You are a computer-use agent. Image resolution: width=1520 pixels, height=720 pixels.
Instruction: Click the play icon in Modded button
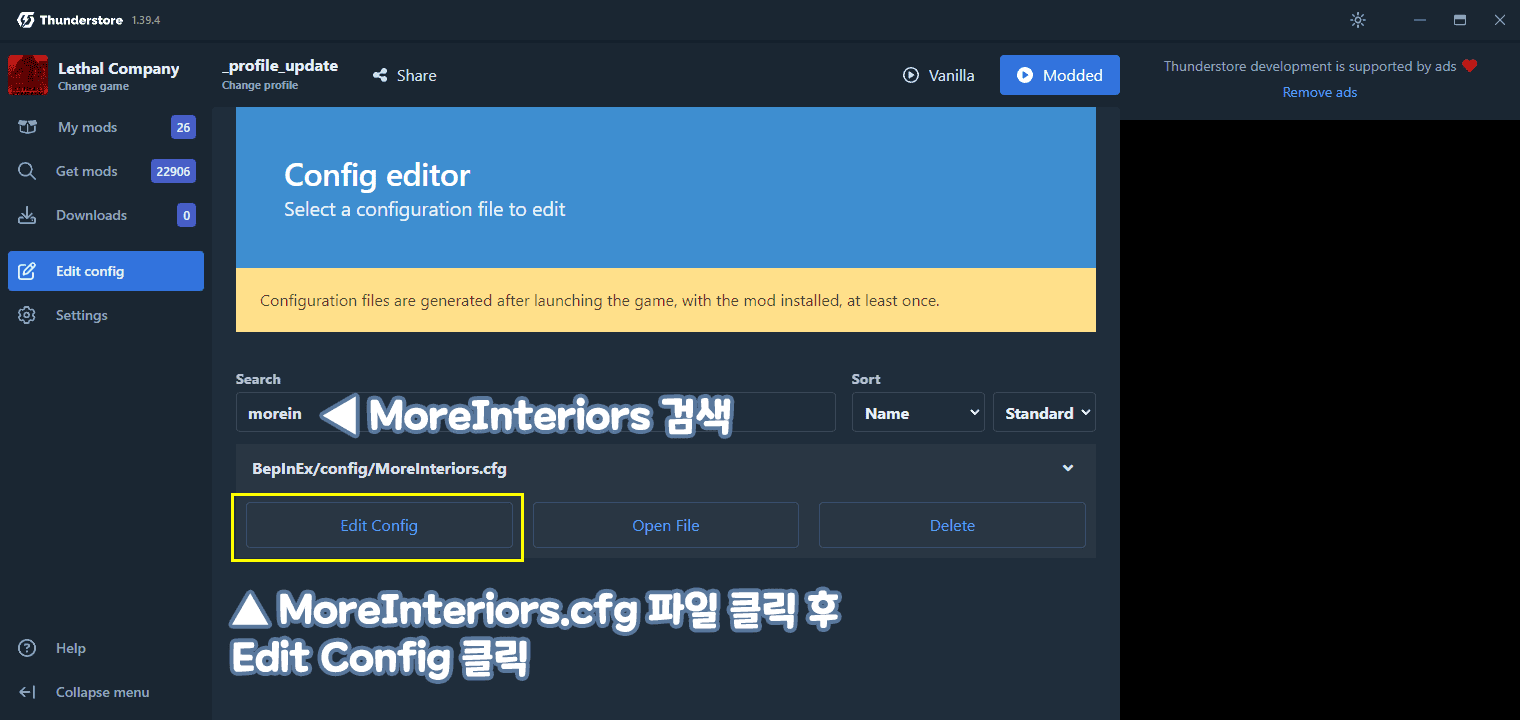click(1025, 75)
